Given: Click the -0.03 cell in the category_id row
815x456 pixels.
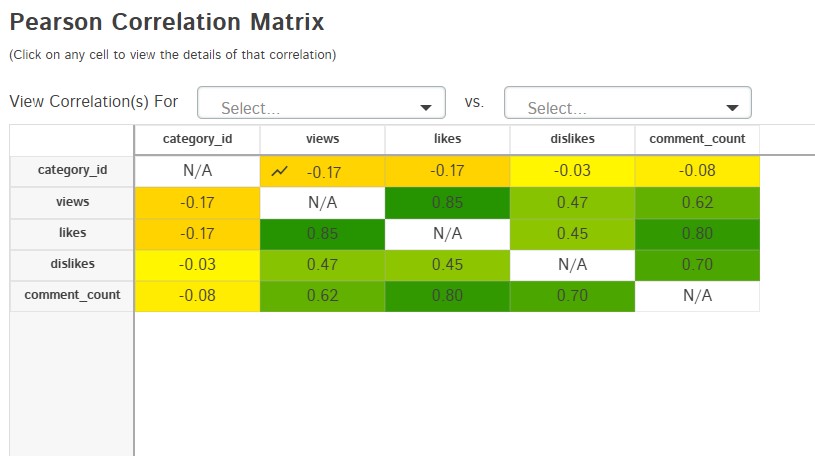Looking at the screenshot, I should pos(572,171).
